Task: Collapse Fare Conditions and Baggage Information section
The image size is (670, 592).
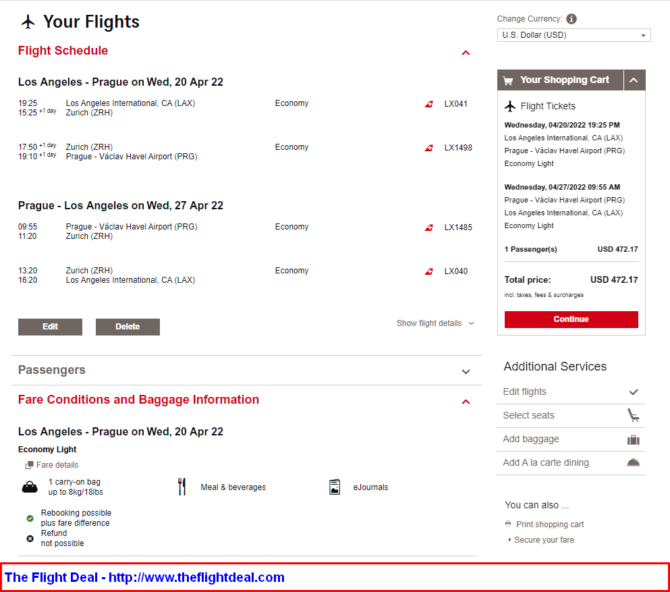Action: [x=466, y=401]
